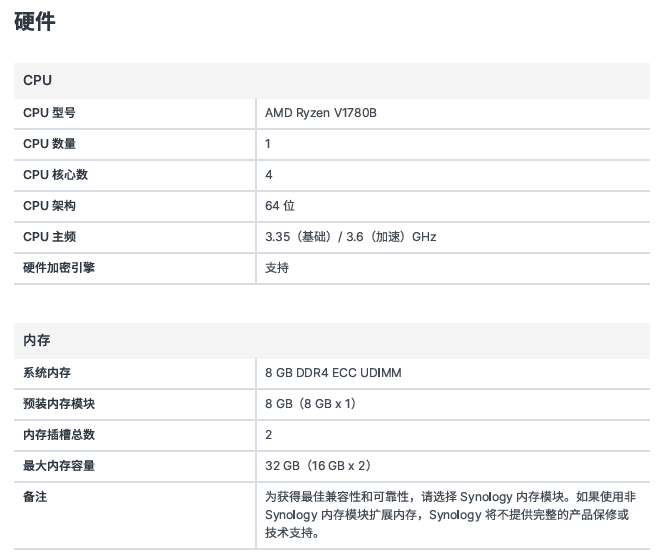Click the 64 位 architecture value
The height and width of the screenshot is (558, 669).
[x=280, y=206]
